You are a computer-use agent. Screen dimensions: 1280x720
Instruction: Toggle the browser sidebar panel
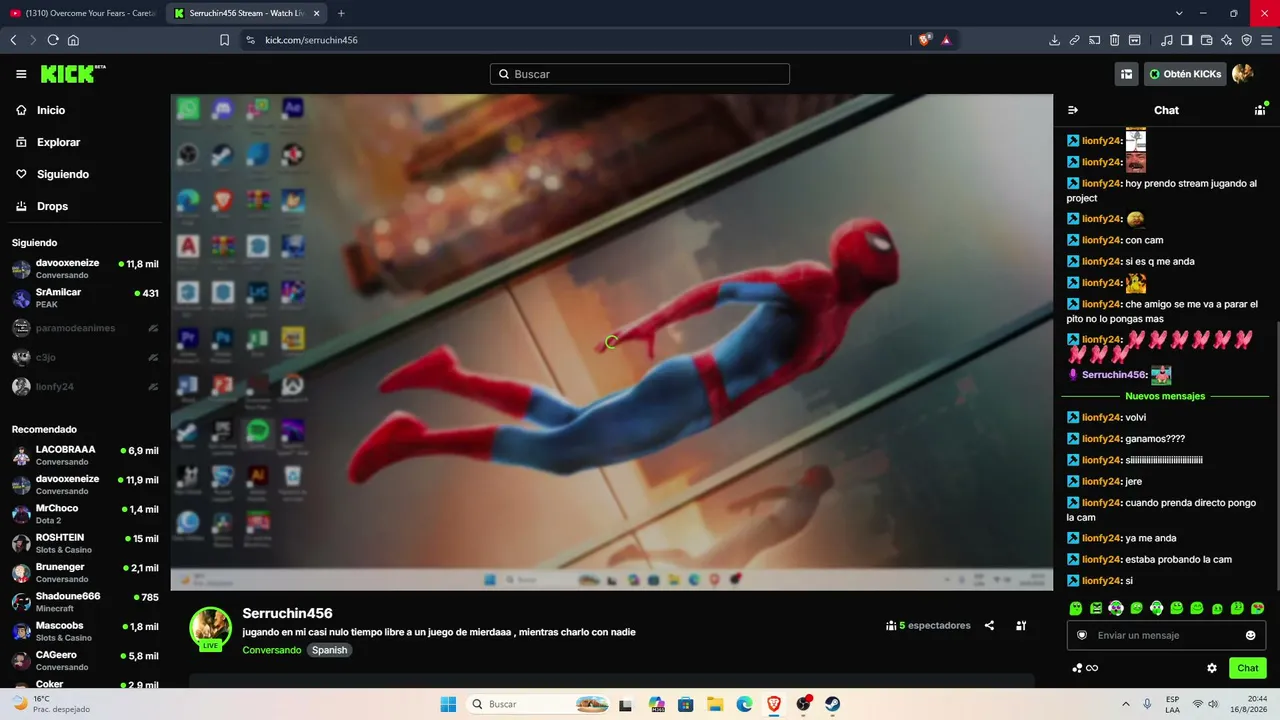pos(1187,40)
